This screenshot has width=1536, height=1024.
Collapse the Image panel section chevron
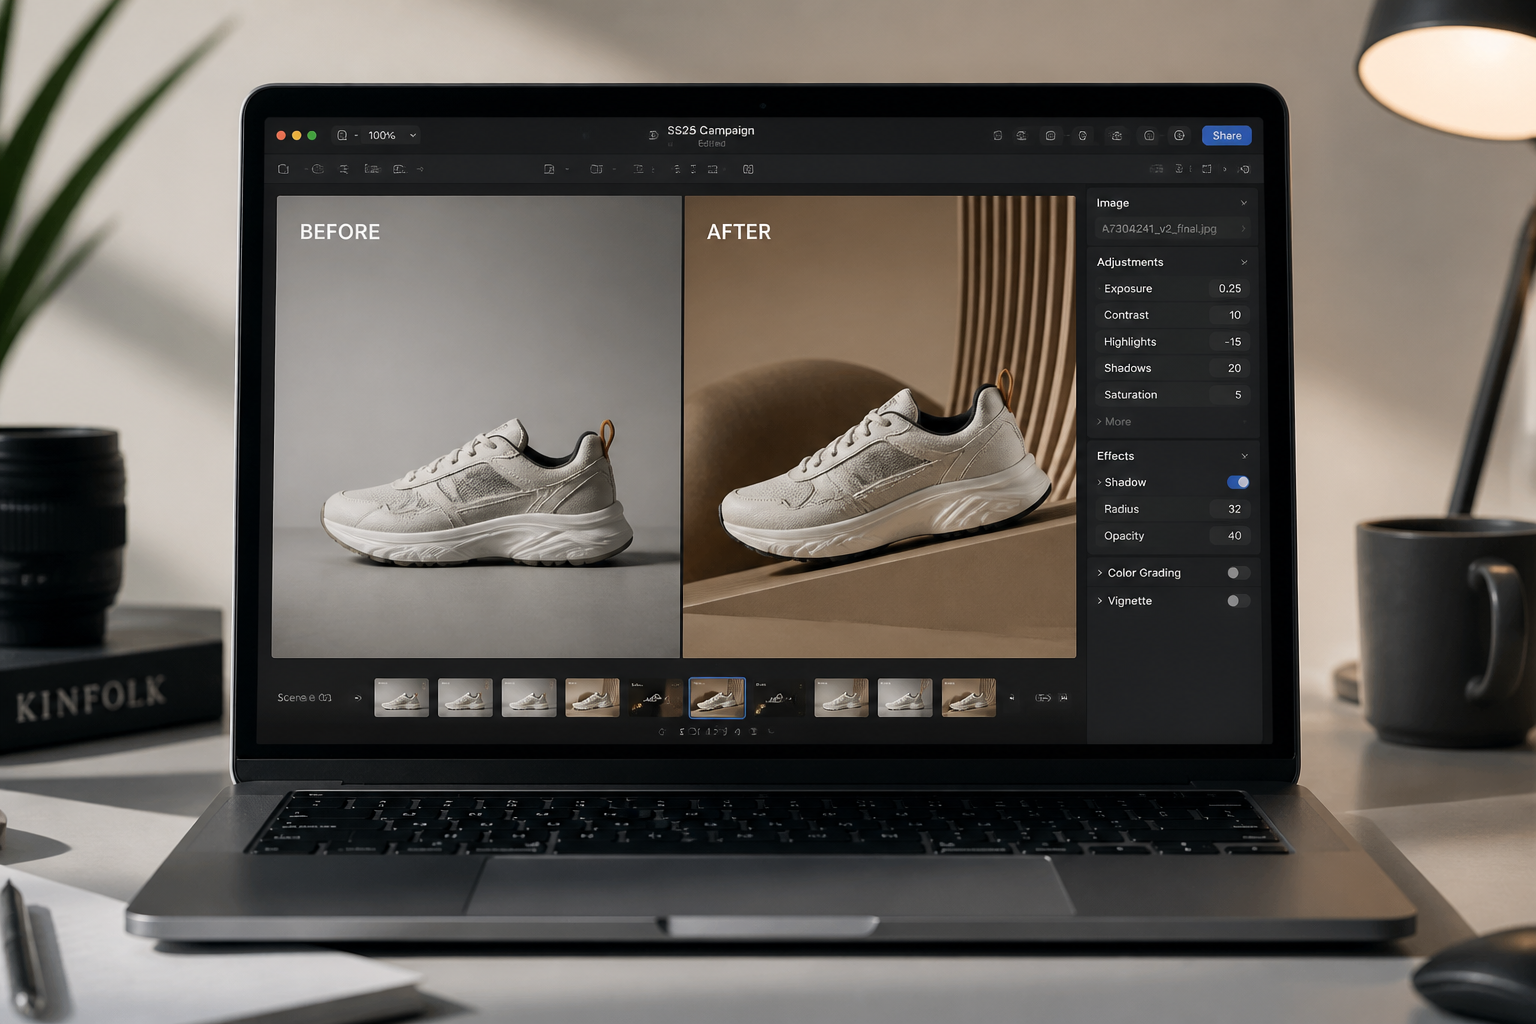coord(1244,203)
